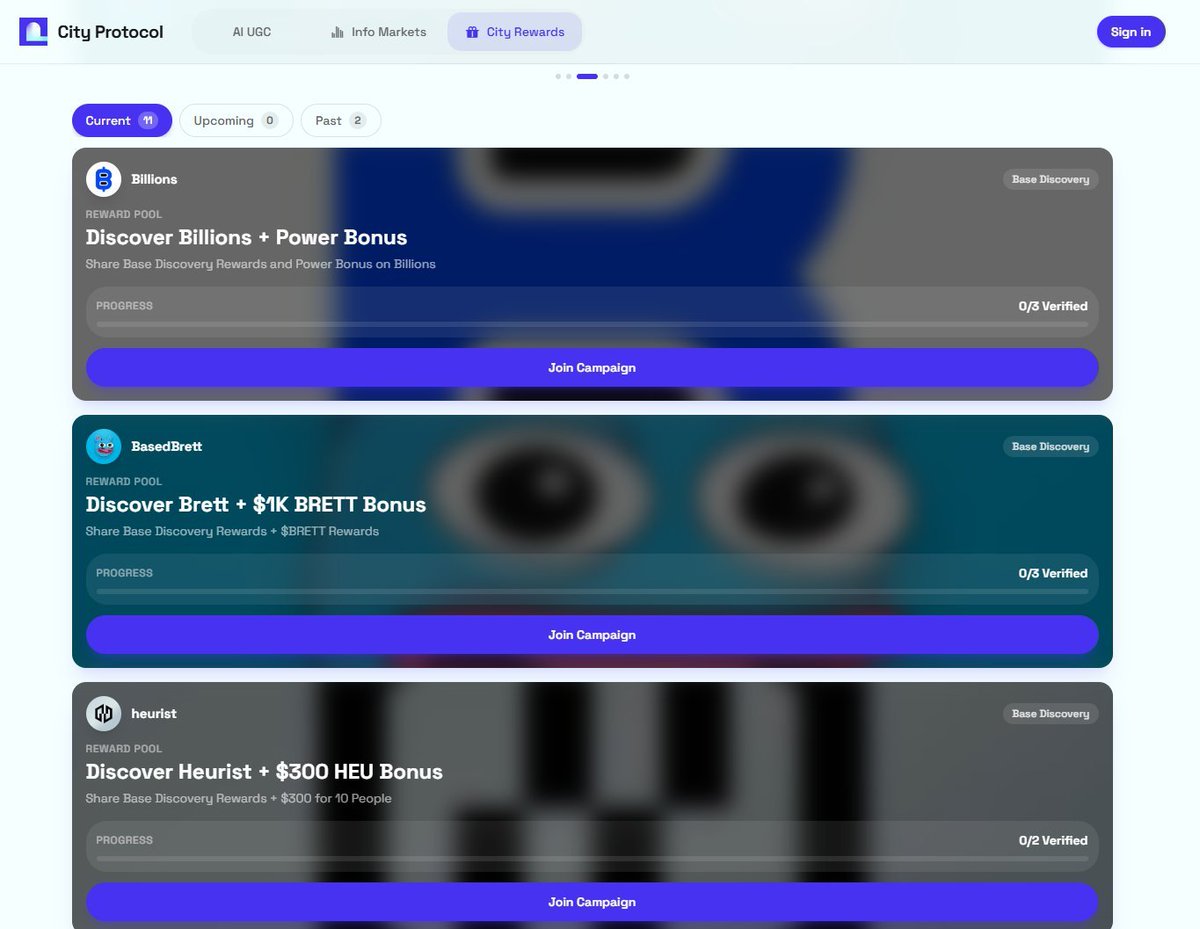Screen dimensions: 1200x929
Task: Click the "Discover Billions + Power Bonus" title
Action: pyautogui.click(x=246, y=238)
